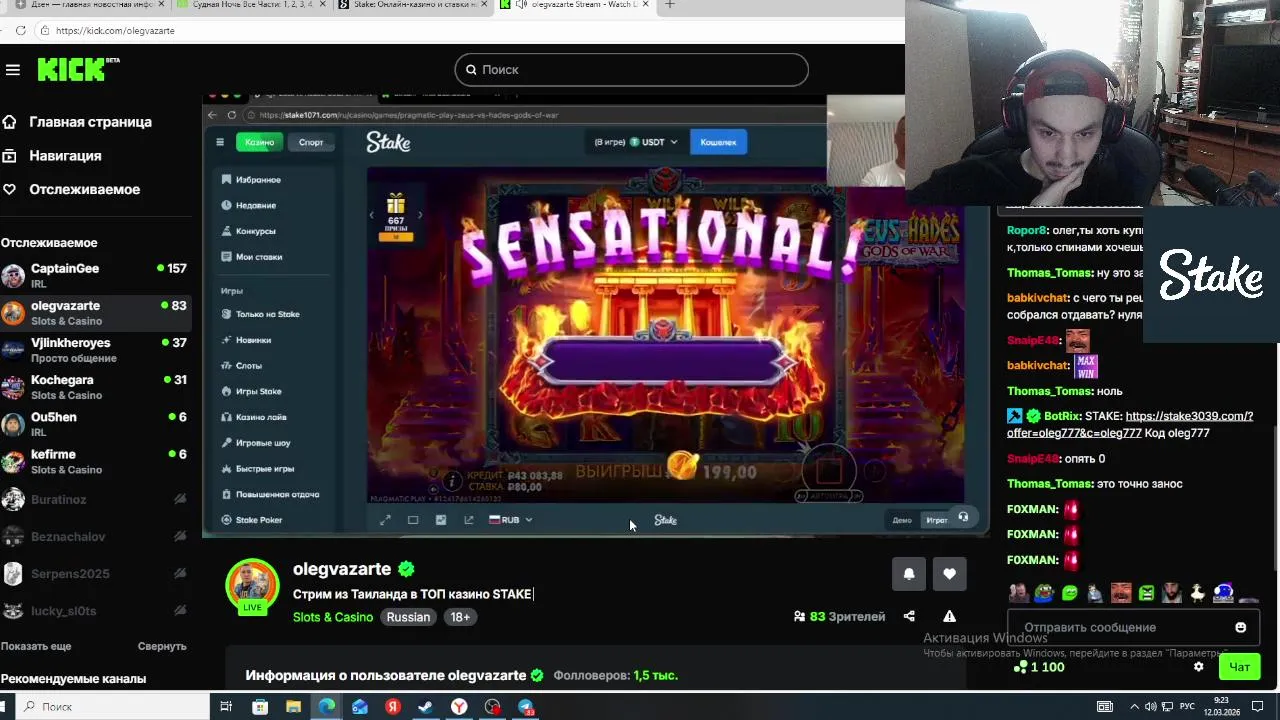Open Kochegara channel
Viewport: 1280px width, 720px height.
coord(95,386)
